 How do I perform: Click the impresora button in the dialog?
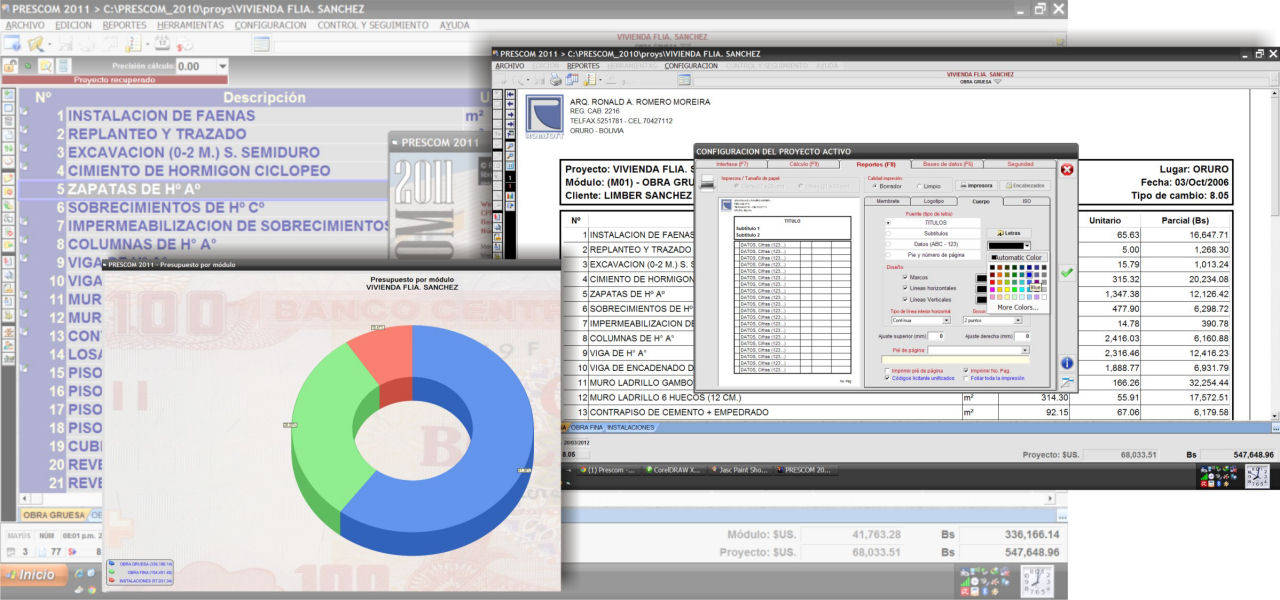coord(978,185)
